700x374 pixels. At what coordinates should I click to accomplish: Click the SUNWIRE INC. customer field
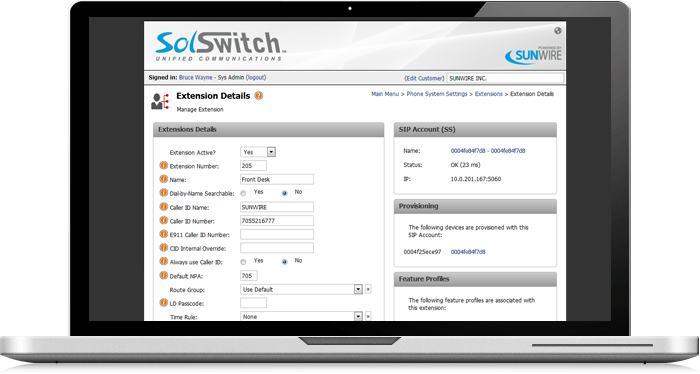(505, 78)
